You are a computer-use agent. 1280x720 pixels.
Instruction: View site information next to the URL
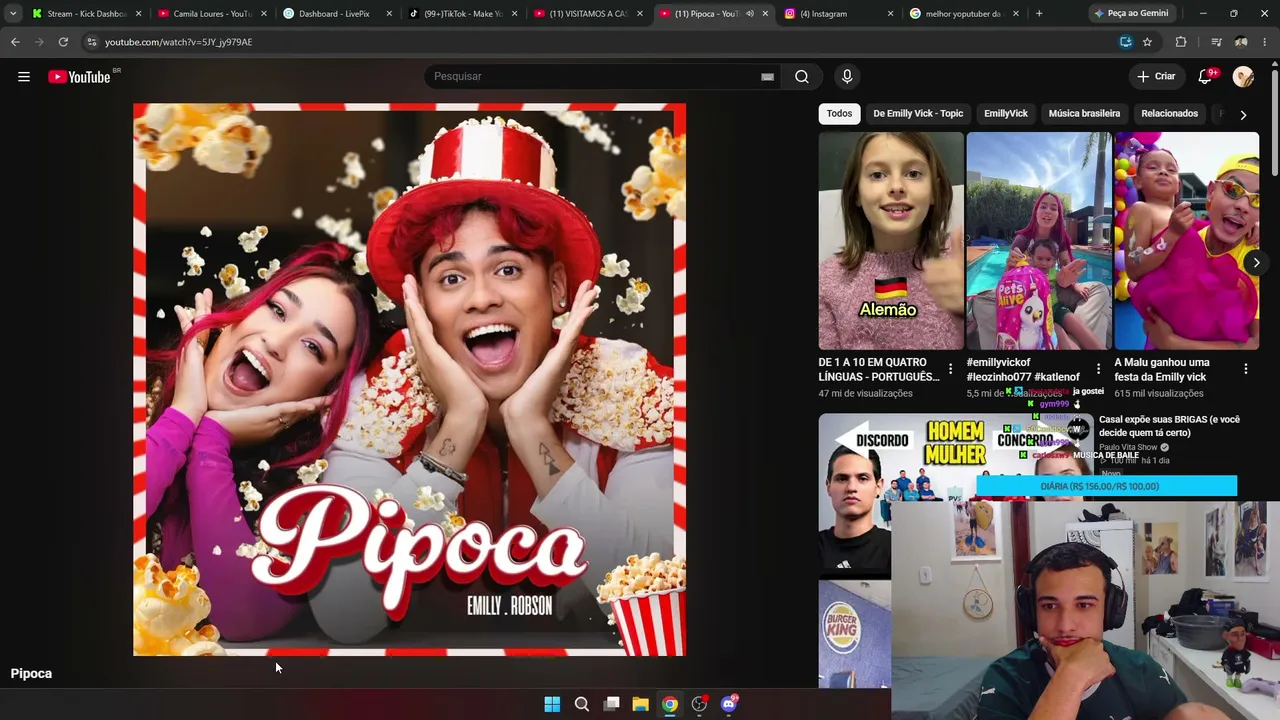[x=91, y=42]
